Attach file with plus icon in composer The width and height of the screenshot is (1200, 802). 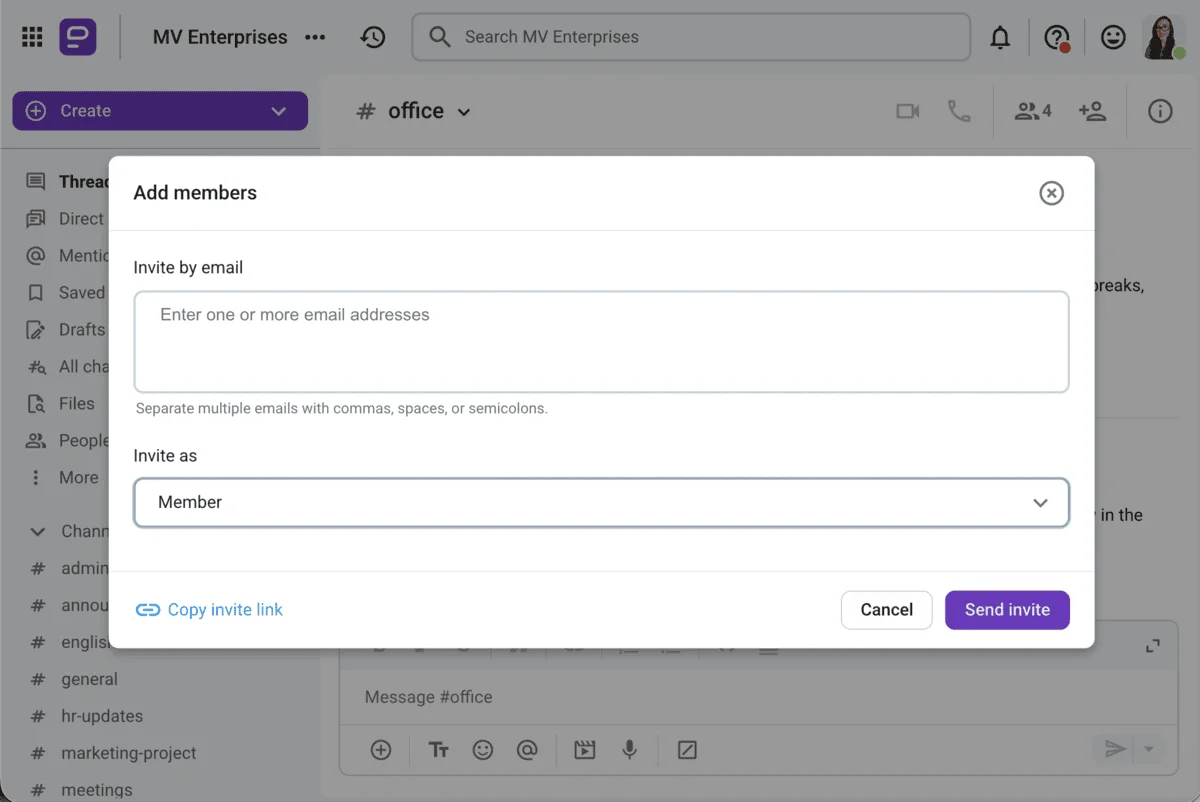point(381,750)
